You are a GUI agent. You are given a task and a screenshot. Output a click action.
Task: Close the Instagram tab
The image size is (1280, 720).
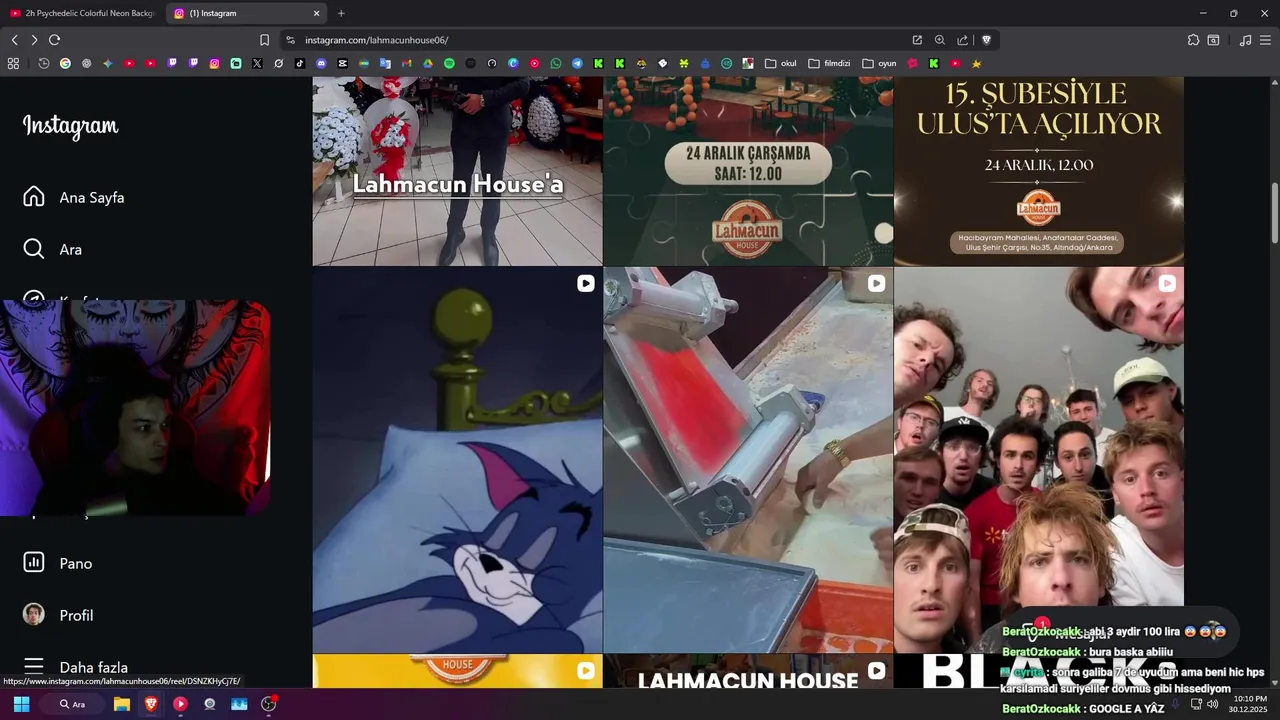click(x=317, y=13)
